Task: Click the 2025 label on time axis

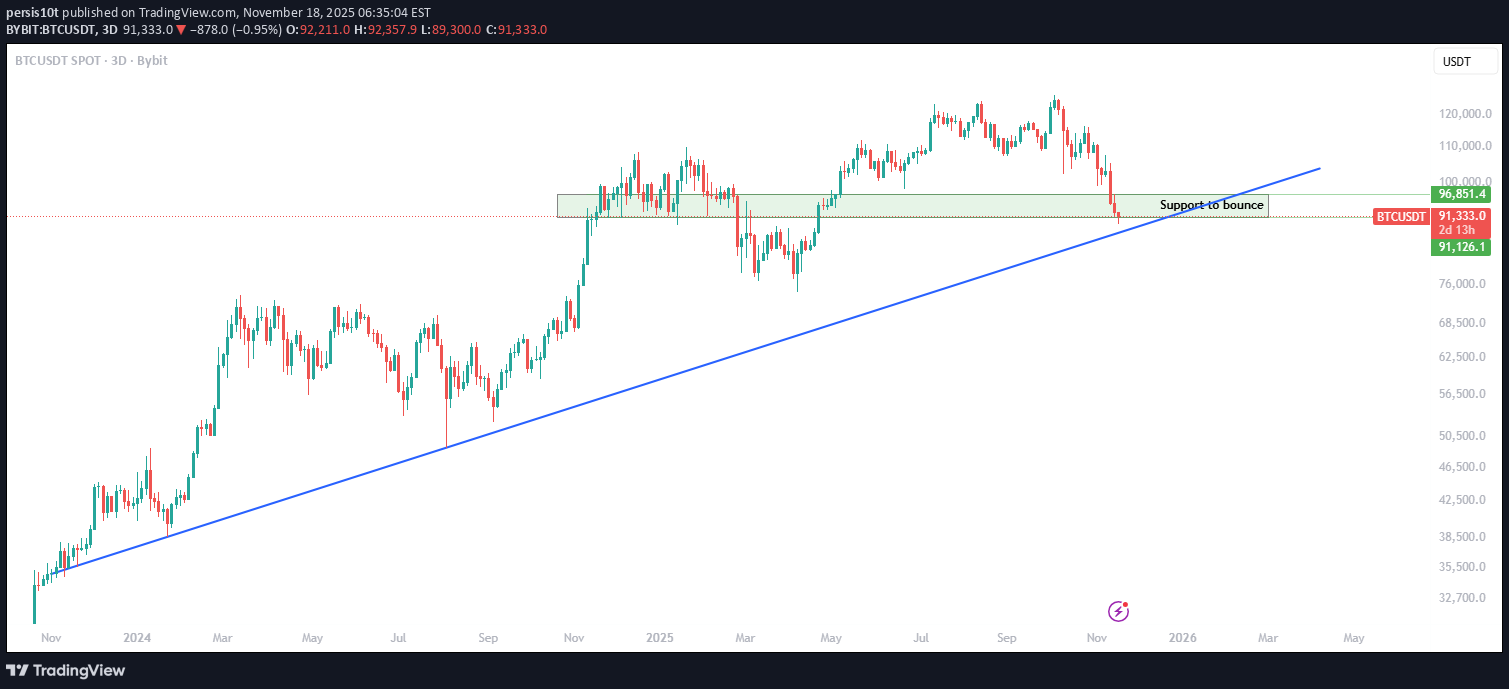Action: click(660, 637)
